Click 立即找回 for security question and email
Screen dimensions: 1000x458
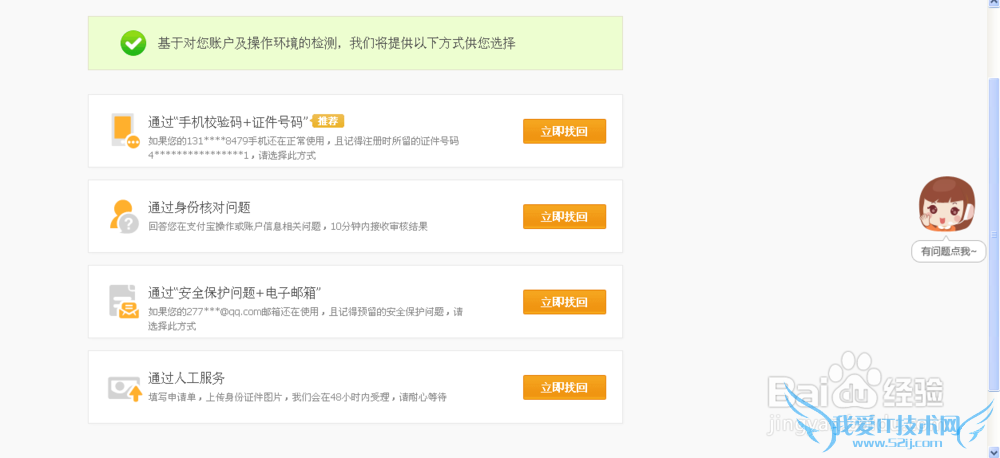[x=564, y=301]
